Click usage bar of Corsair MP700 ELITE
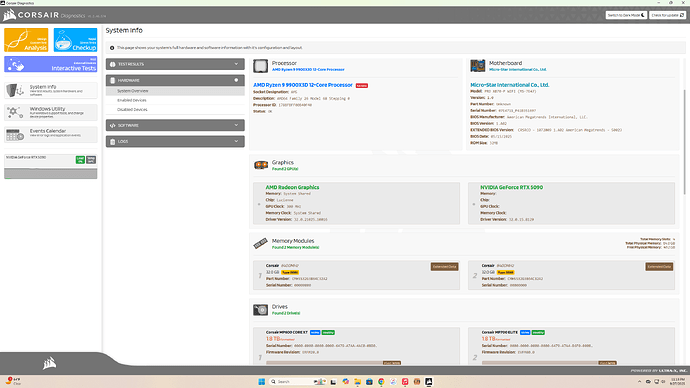 [x=549, y=363]
